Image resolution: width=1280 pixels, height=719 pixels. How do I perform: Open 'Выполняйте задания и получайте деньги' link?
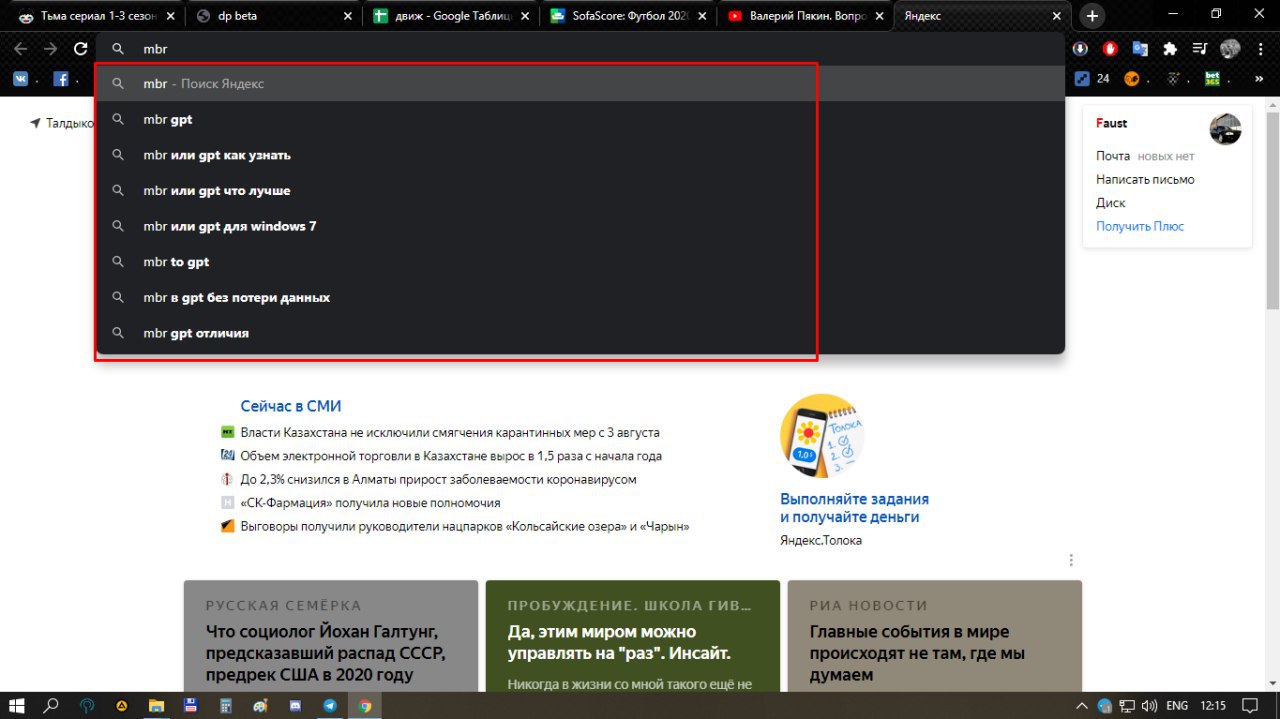click(854, 508)
